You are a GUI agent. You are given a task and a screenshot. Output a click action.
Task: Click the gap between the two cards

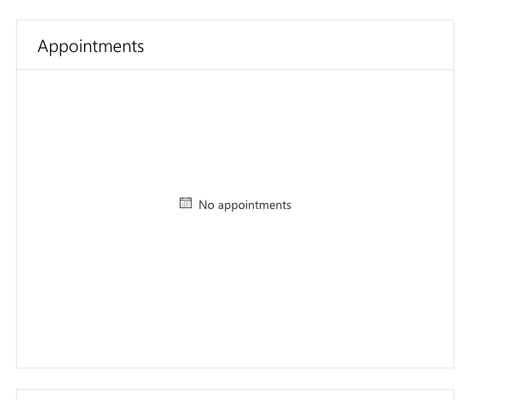point(235,379)
